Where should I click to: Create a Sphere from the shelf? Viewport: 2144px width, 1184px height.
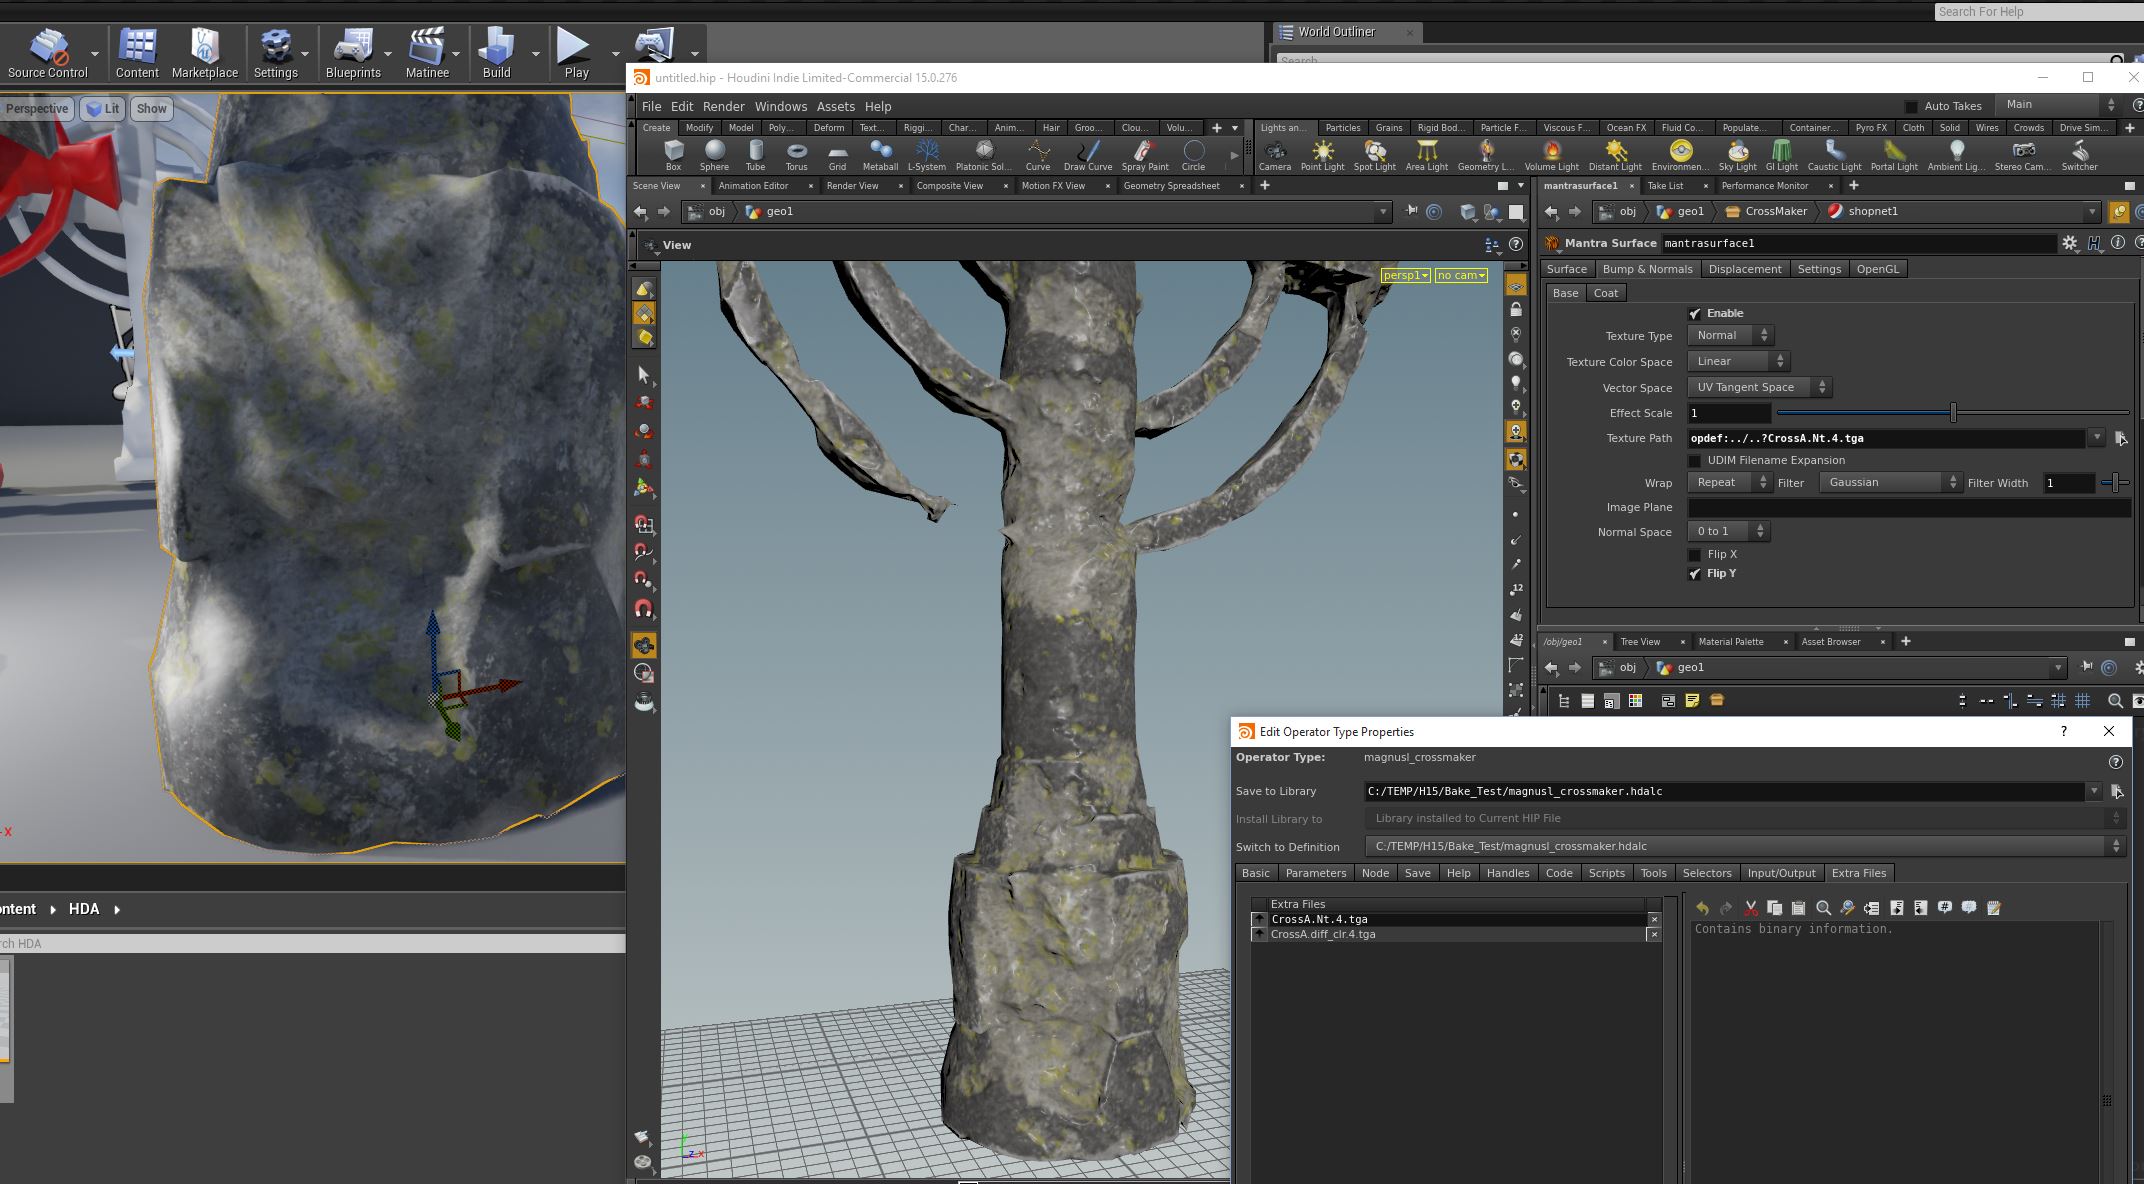(x=714, y=155)
